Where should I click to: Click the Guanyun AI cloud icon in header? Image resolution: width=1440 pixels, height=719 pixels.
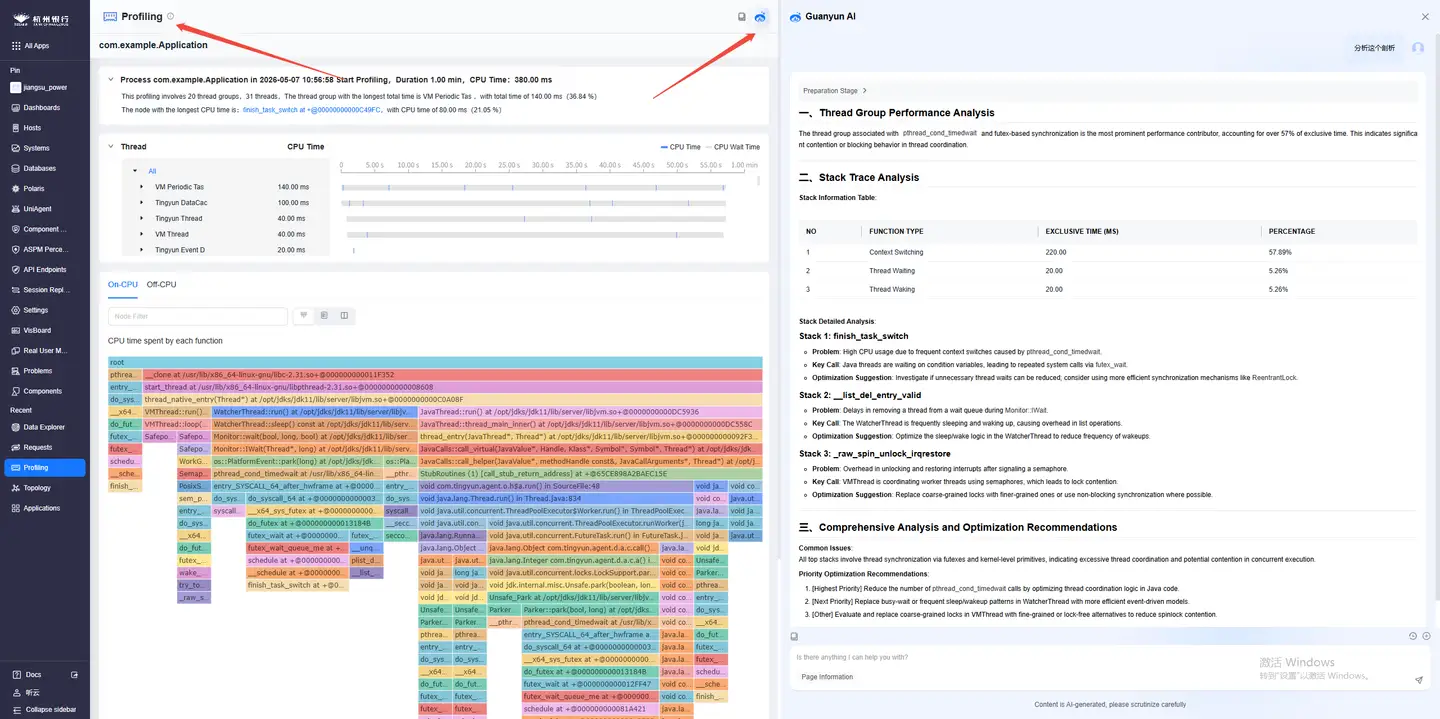coord(761,16)
